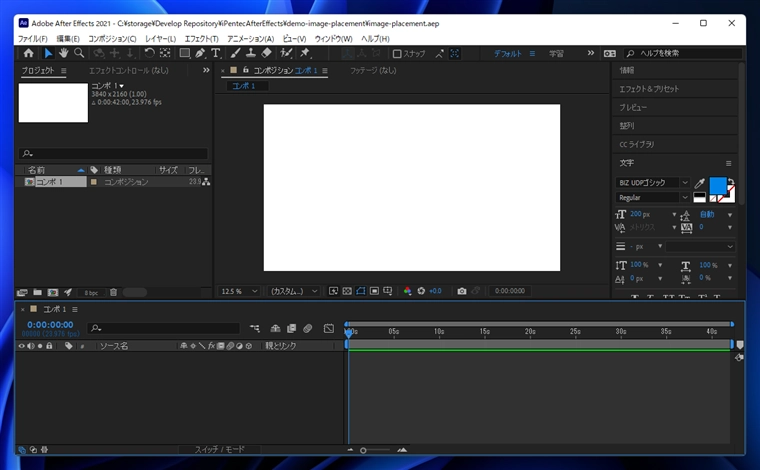This screenshot has height=470, width=760.
Task: Expand hidden panels chevron in Project panel group
Action: coord(206,70)
